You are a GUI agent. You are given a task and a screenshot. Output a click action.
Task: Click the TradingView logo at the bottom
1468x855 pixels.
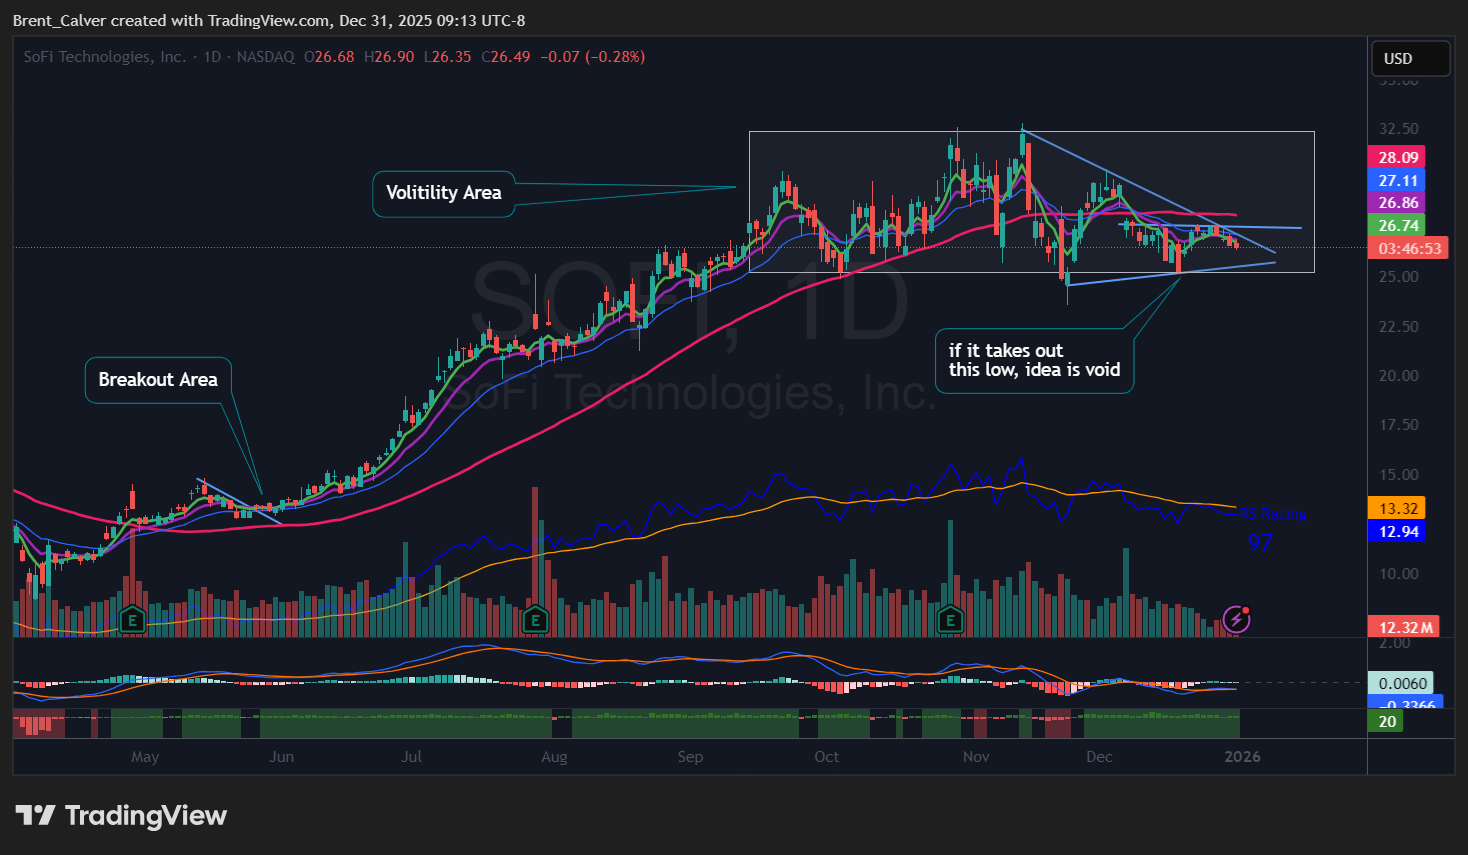[121, 816]
